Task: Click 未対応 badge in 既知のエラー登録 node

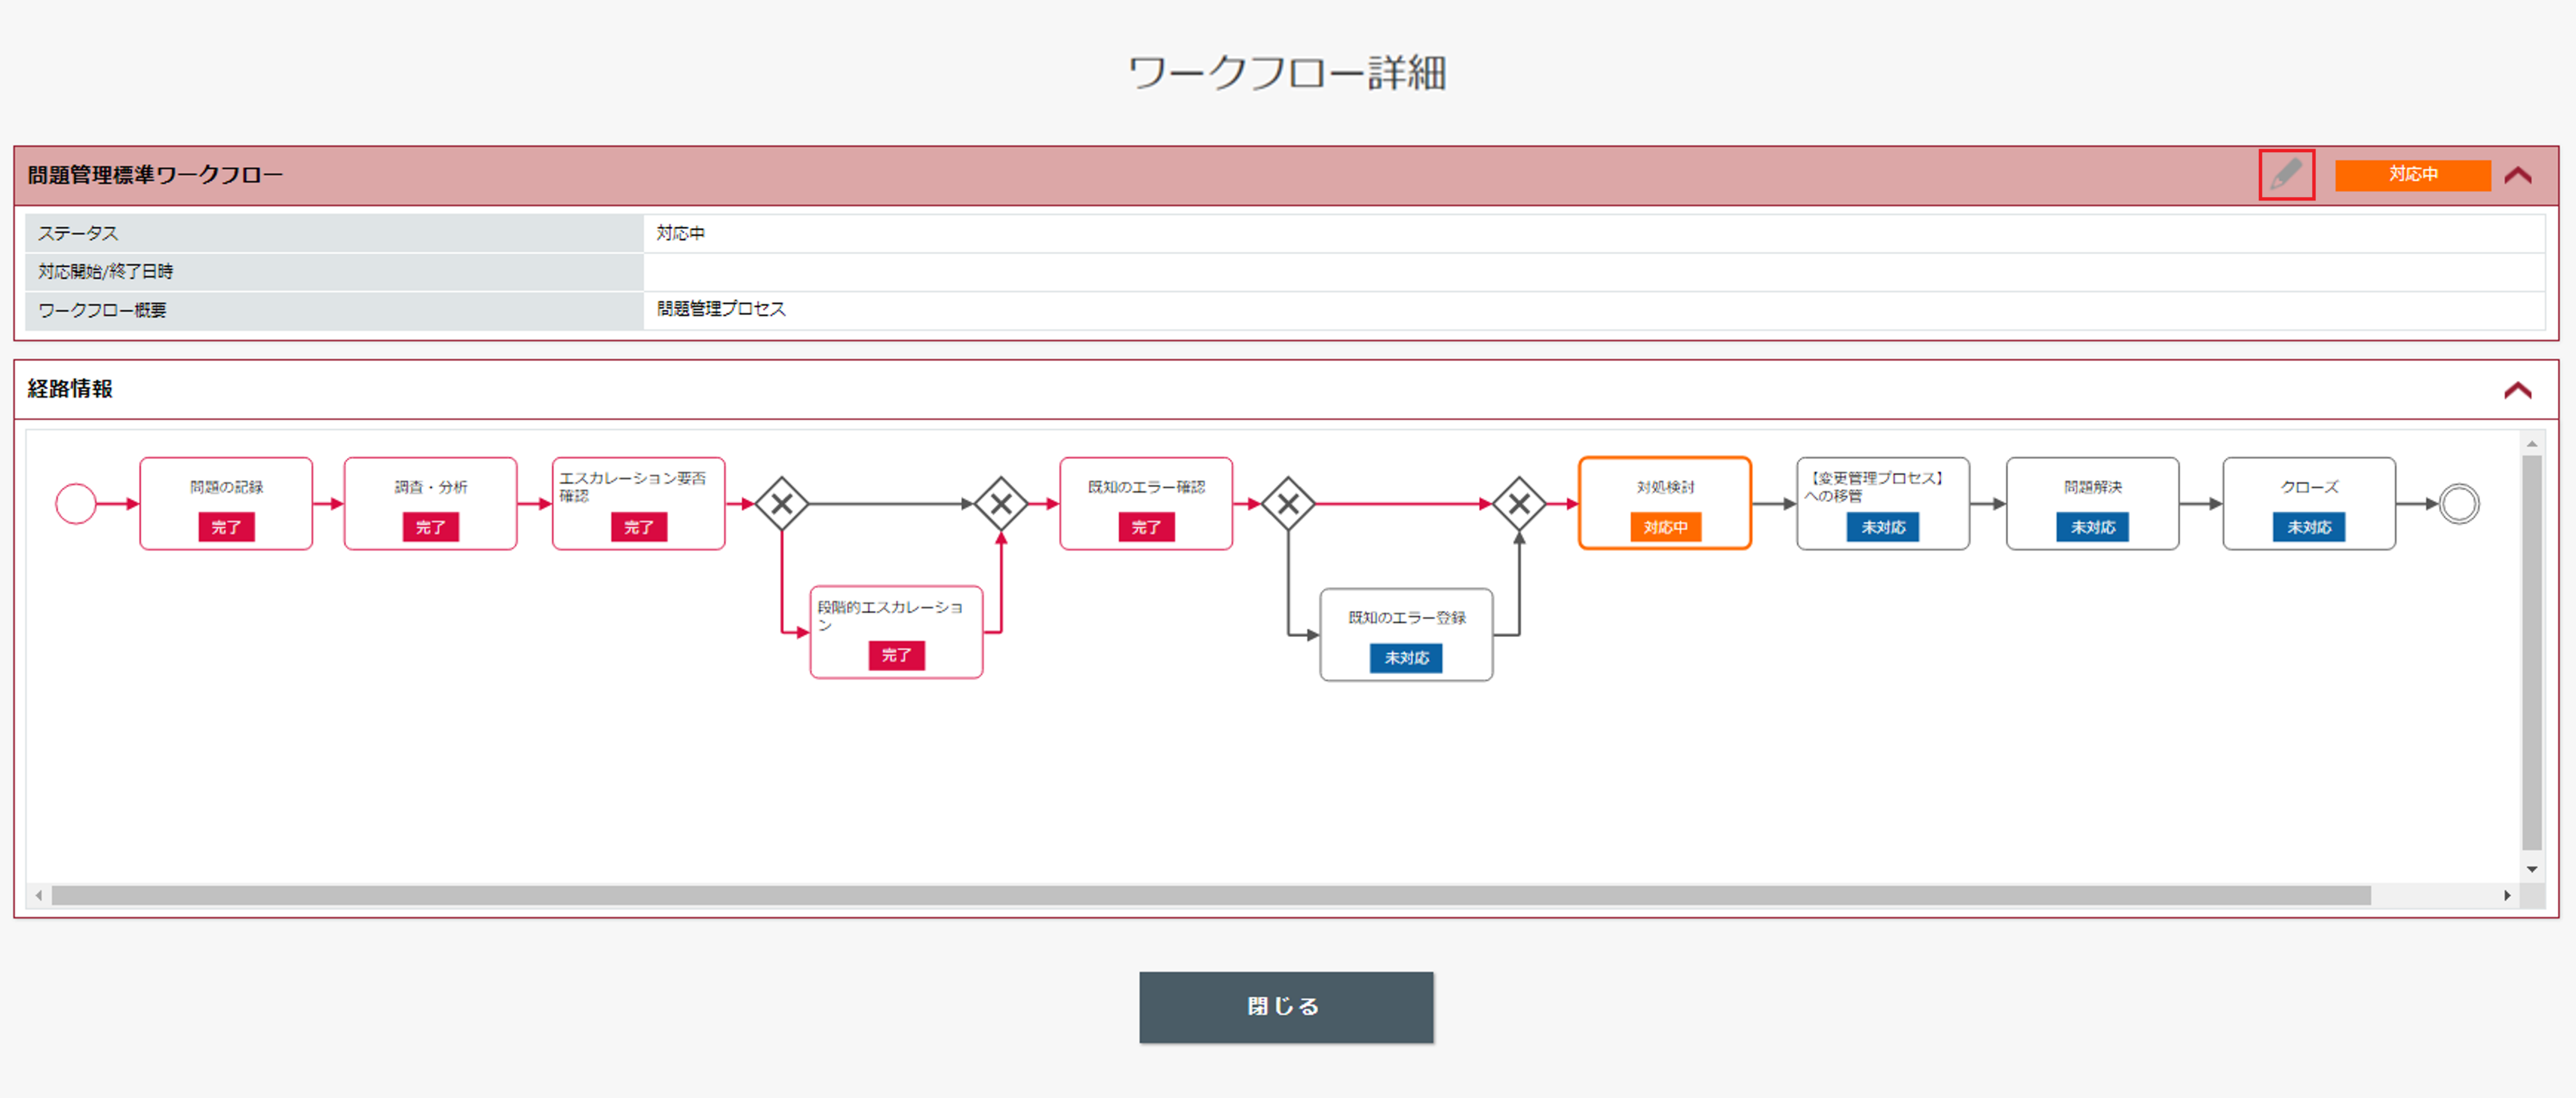Action: (1406, 658)
